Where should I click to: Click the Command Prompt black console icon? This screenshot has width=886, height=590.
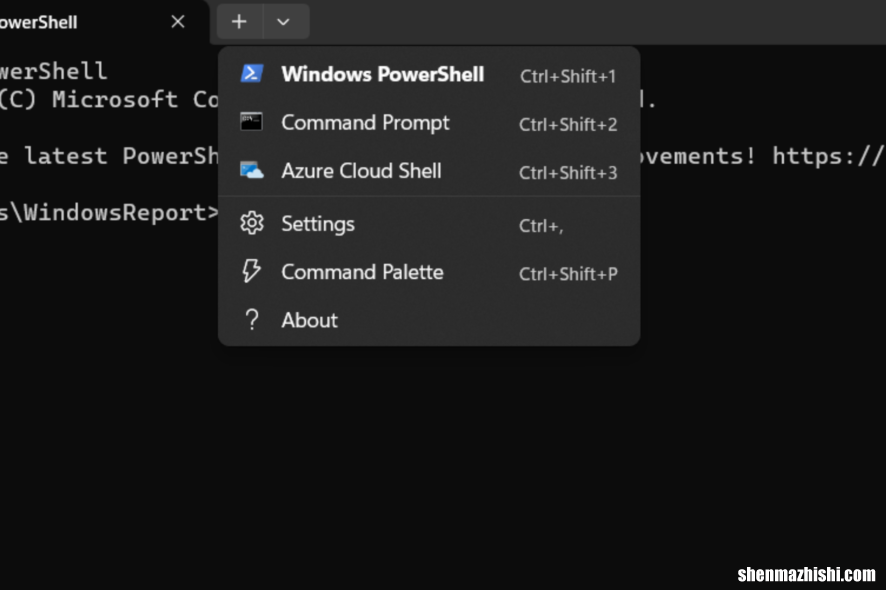tap(251, 122)
